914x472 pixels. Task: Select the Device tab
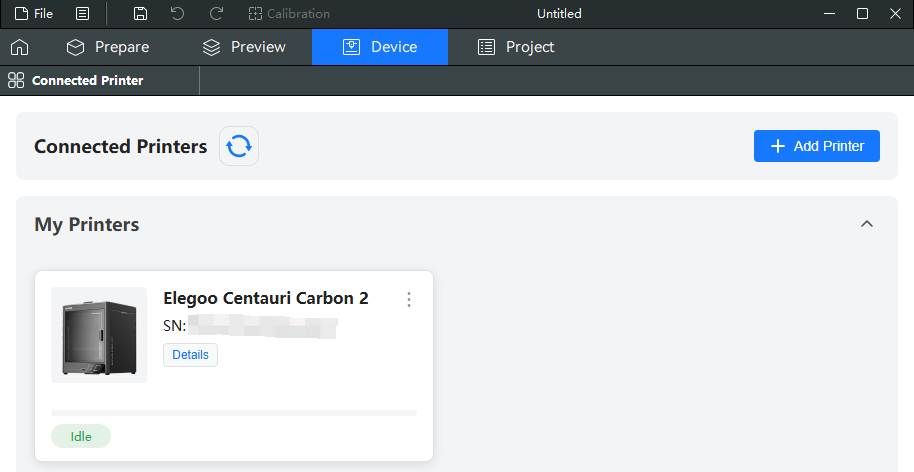380,47
